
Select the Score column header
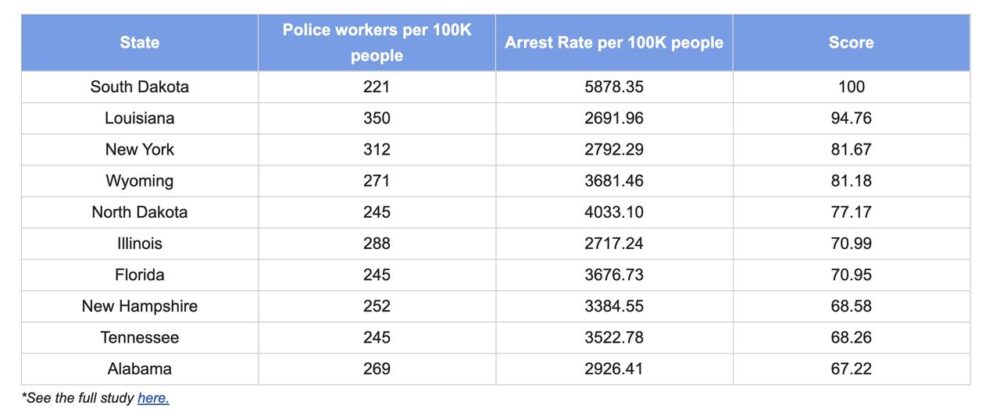(851, 42)
